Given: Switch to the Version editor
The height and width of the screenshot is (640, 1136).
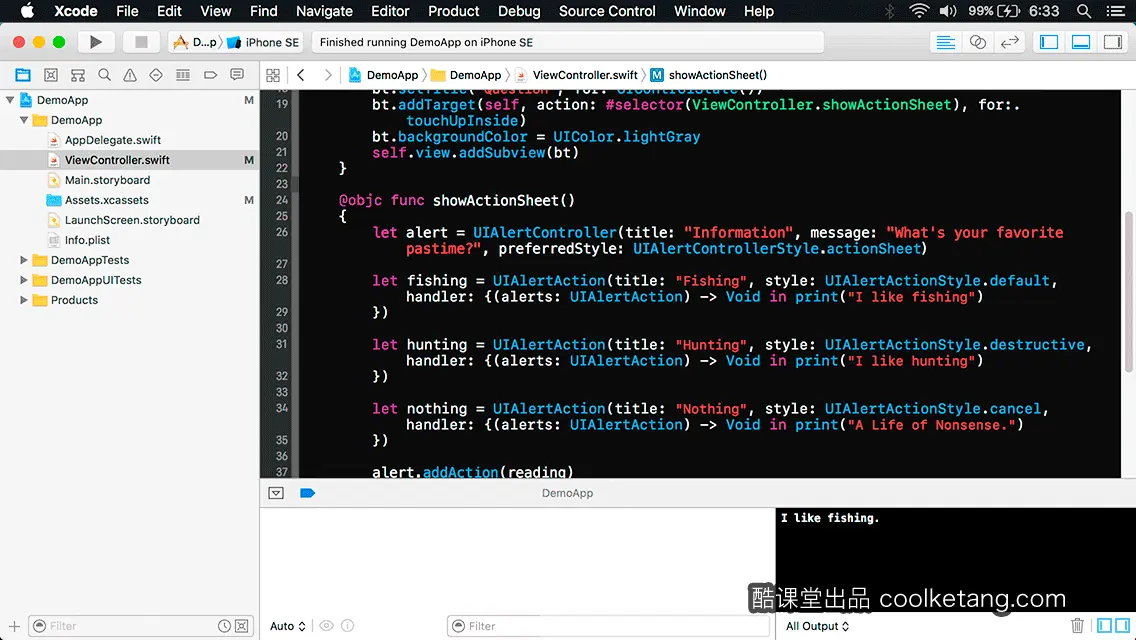Looking at the screenshot, I should point(1009,42).
